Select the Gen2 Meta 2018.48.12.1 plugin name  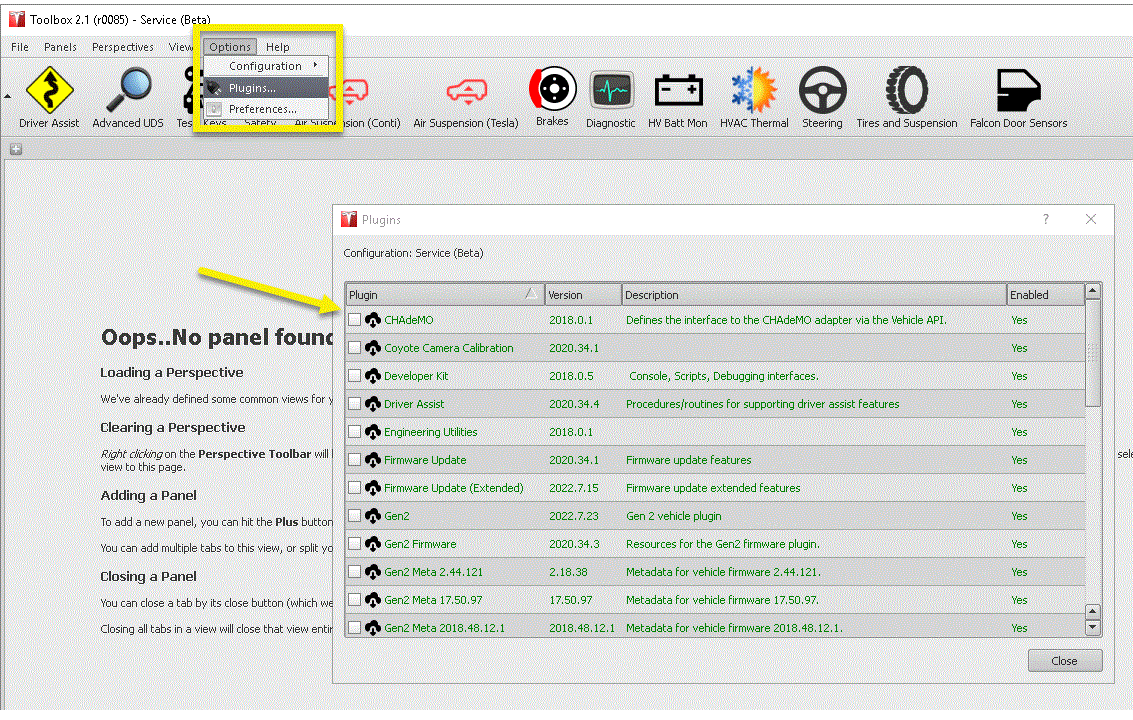(444, 627)
